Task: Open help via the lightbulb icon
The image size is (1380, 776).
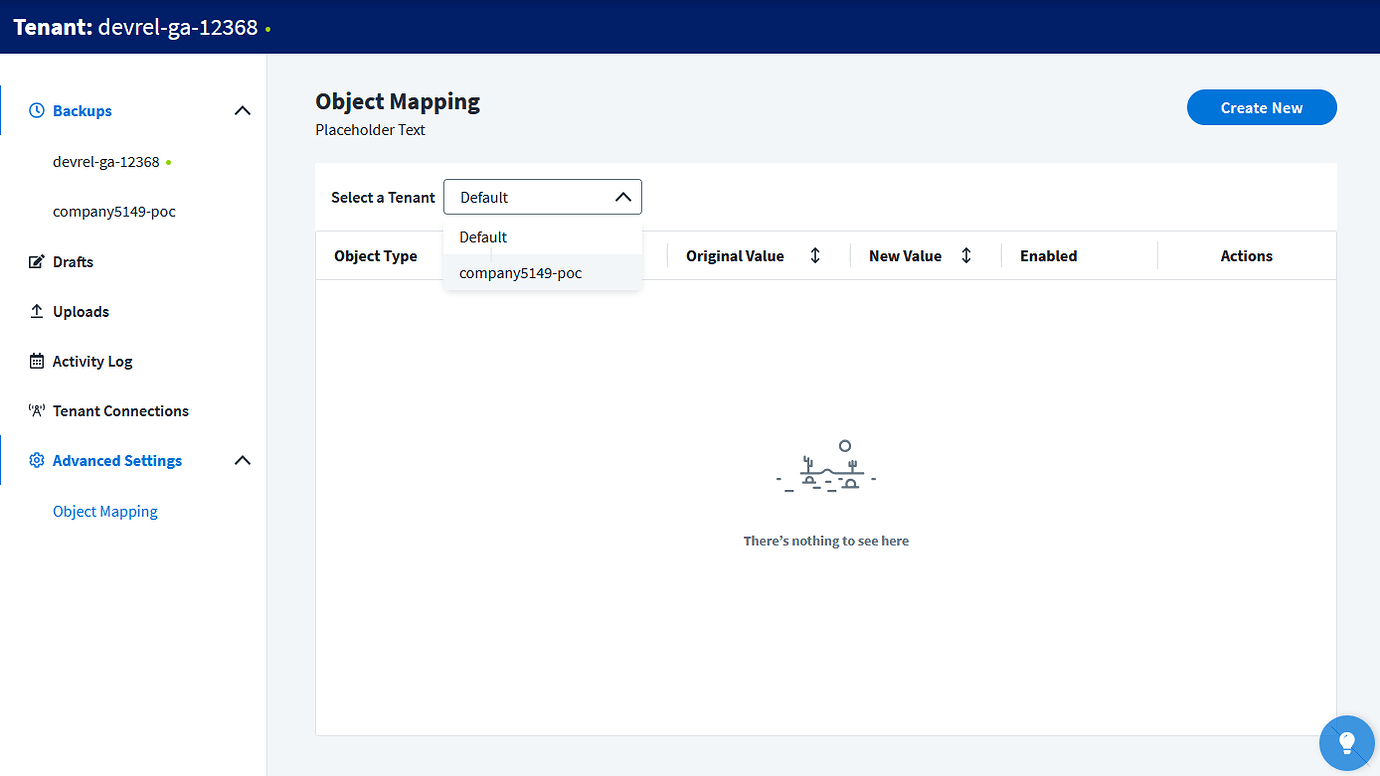Action: (x=1347, y=743)
